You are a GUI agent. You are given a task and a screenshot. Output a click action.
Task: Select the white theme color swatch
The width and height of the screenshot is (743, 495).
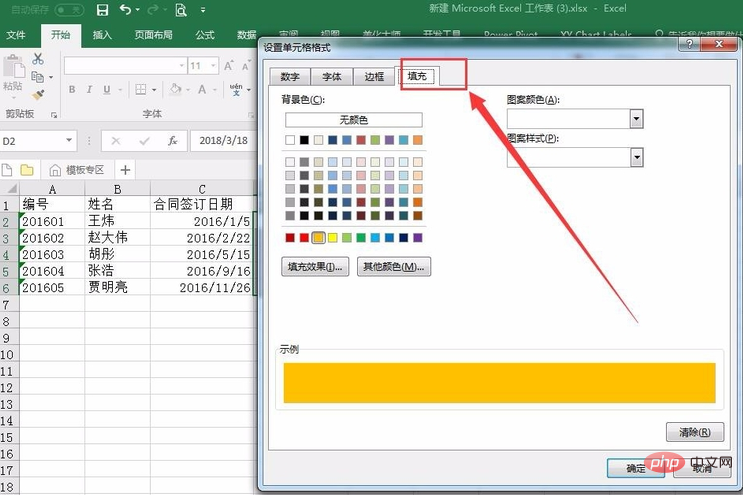(x=290, y=140)
